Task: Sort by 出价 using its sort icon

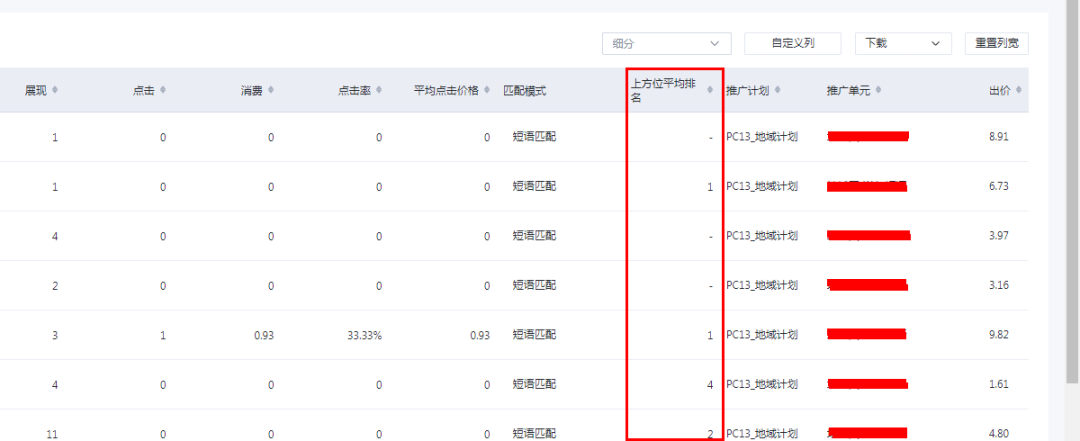Action: coord(1018,91)
